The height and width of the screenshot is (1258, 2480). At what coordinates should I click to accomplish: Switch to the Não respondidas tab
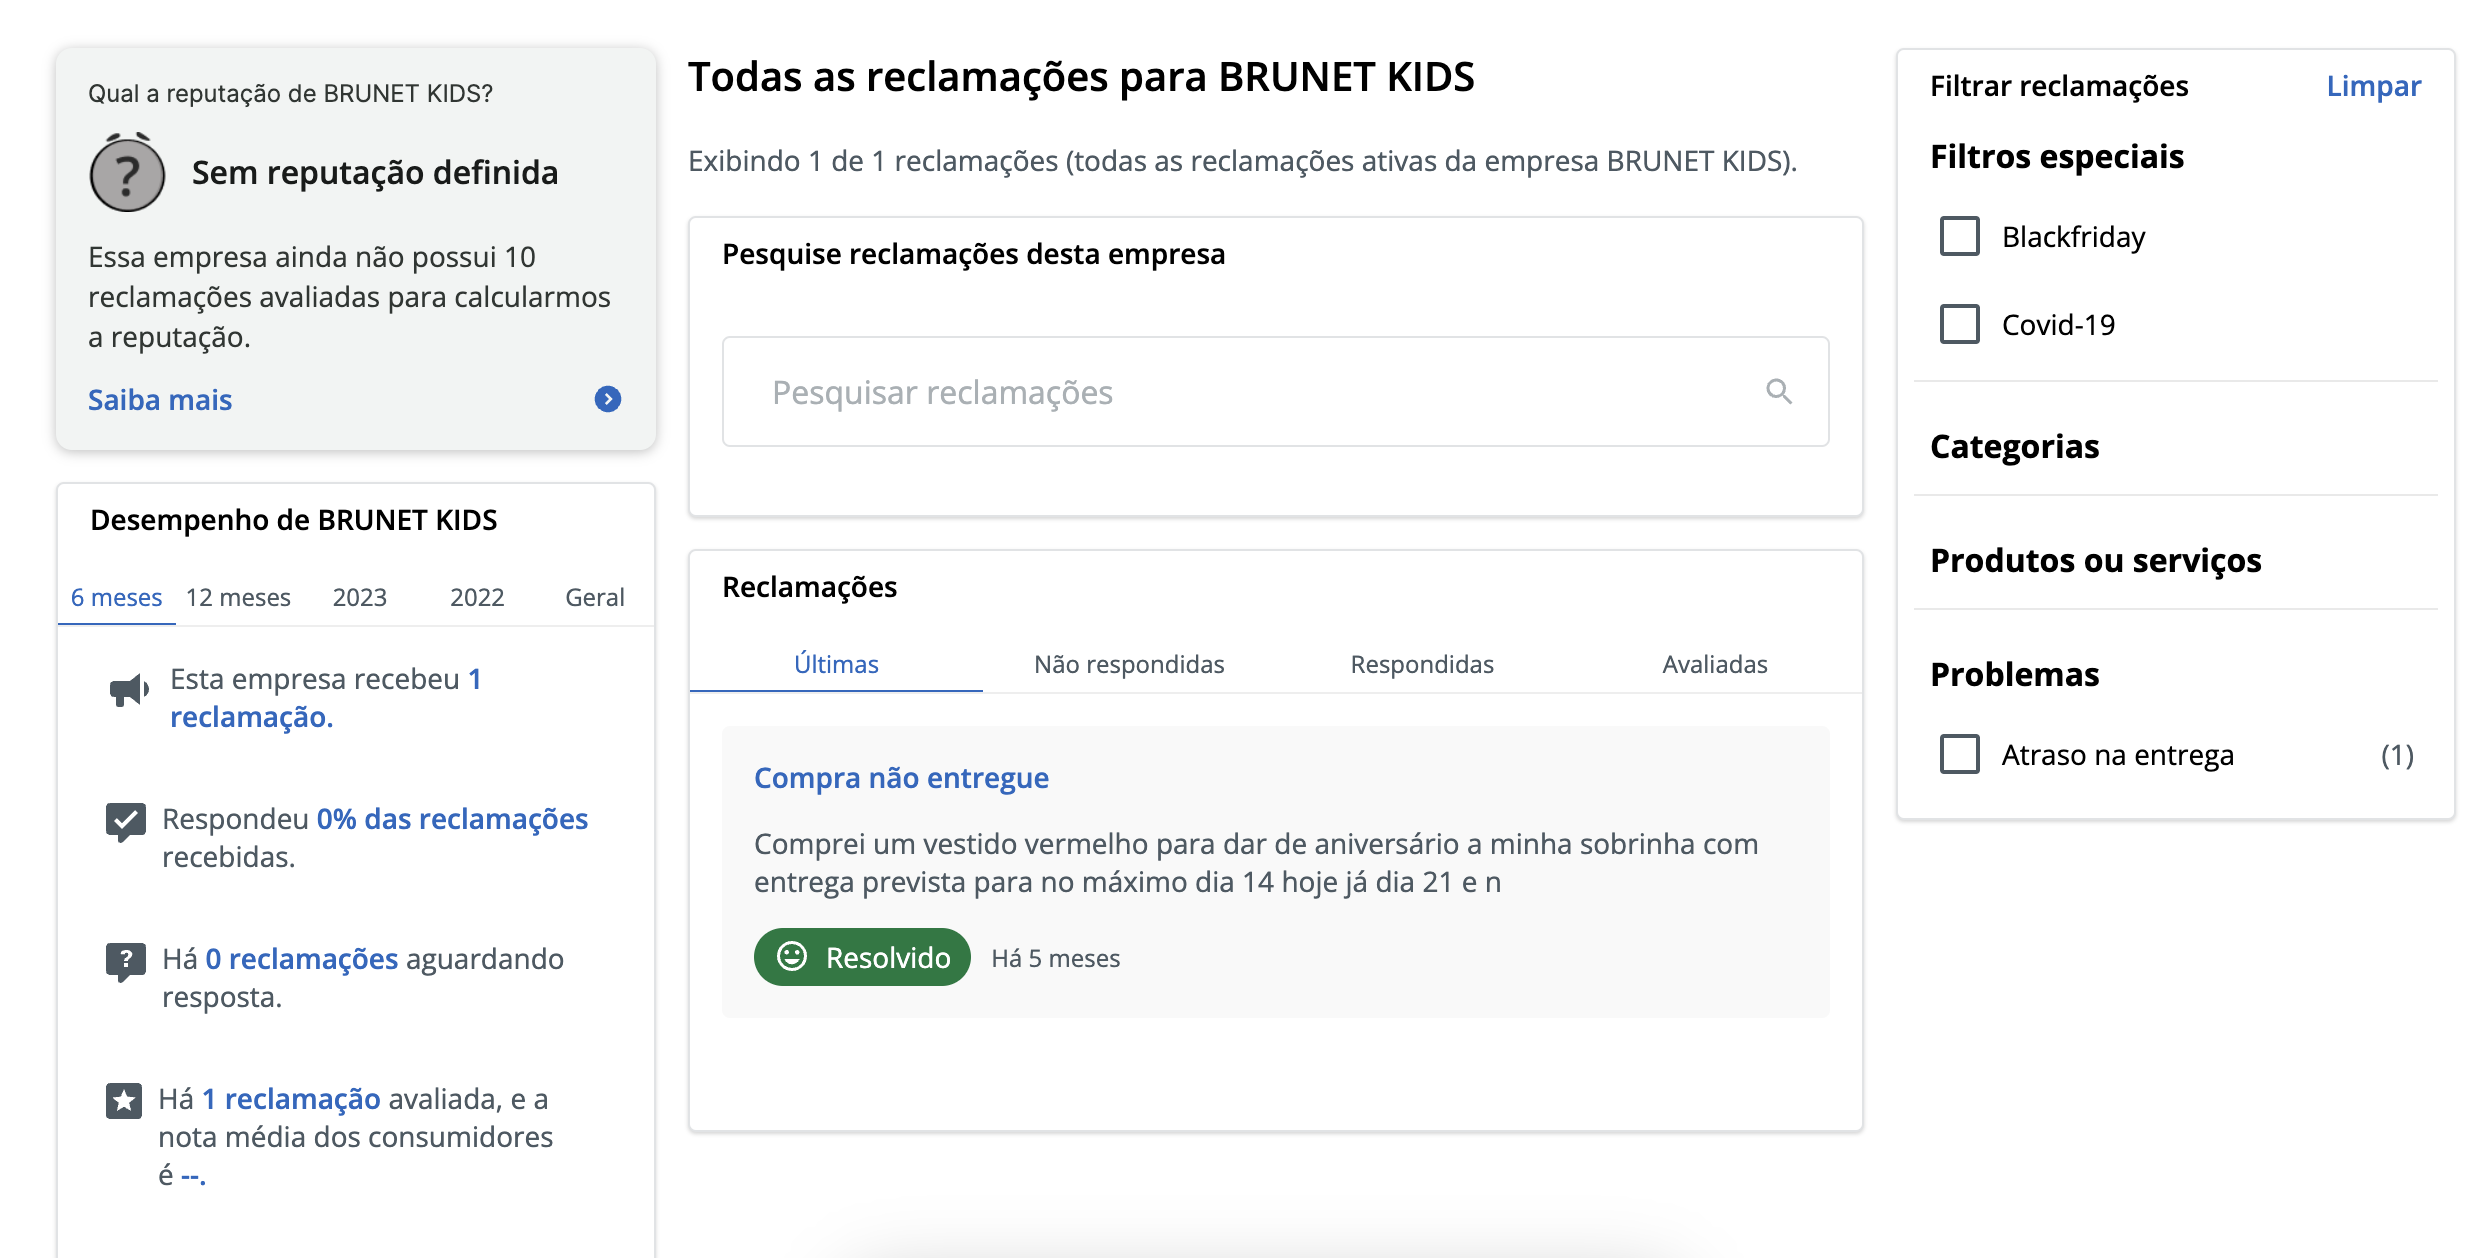click(1129, 664)
